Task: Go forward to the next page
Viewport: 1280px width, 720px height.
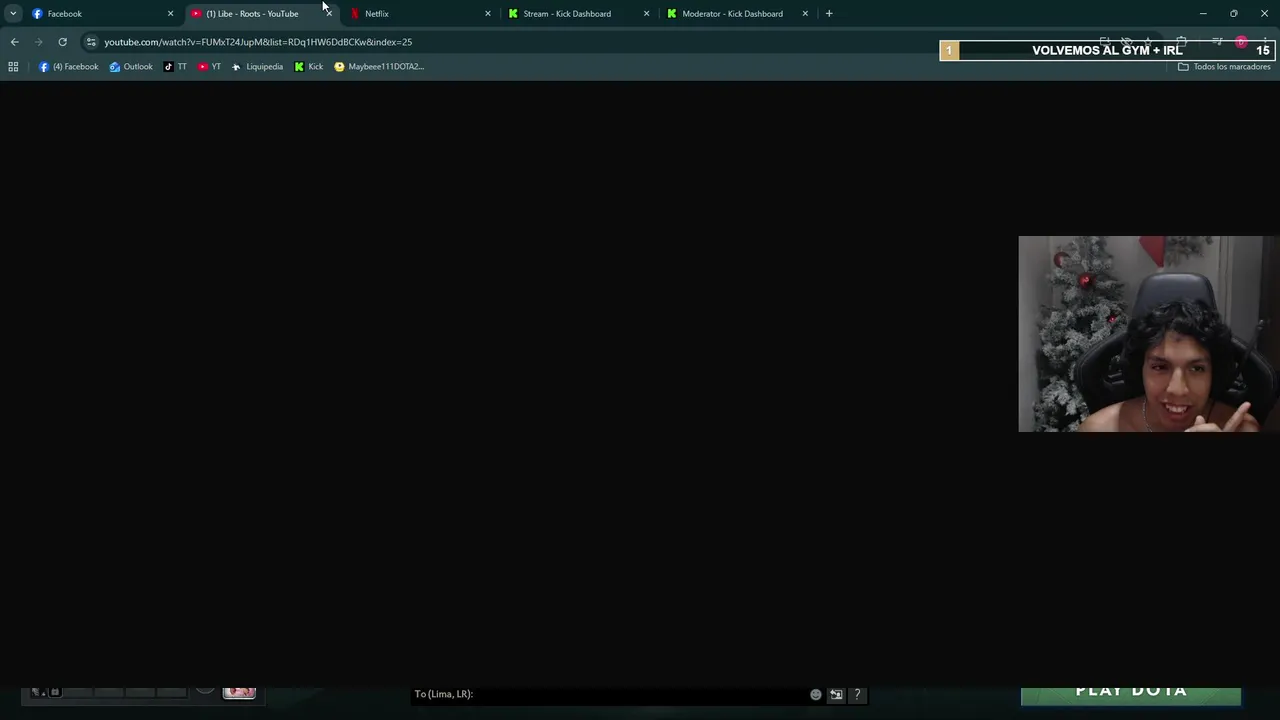Action: 38,42
